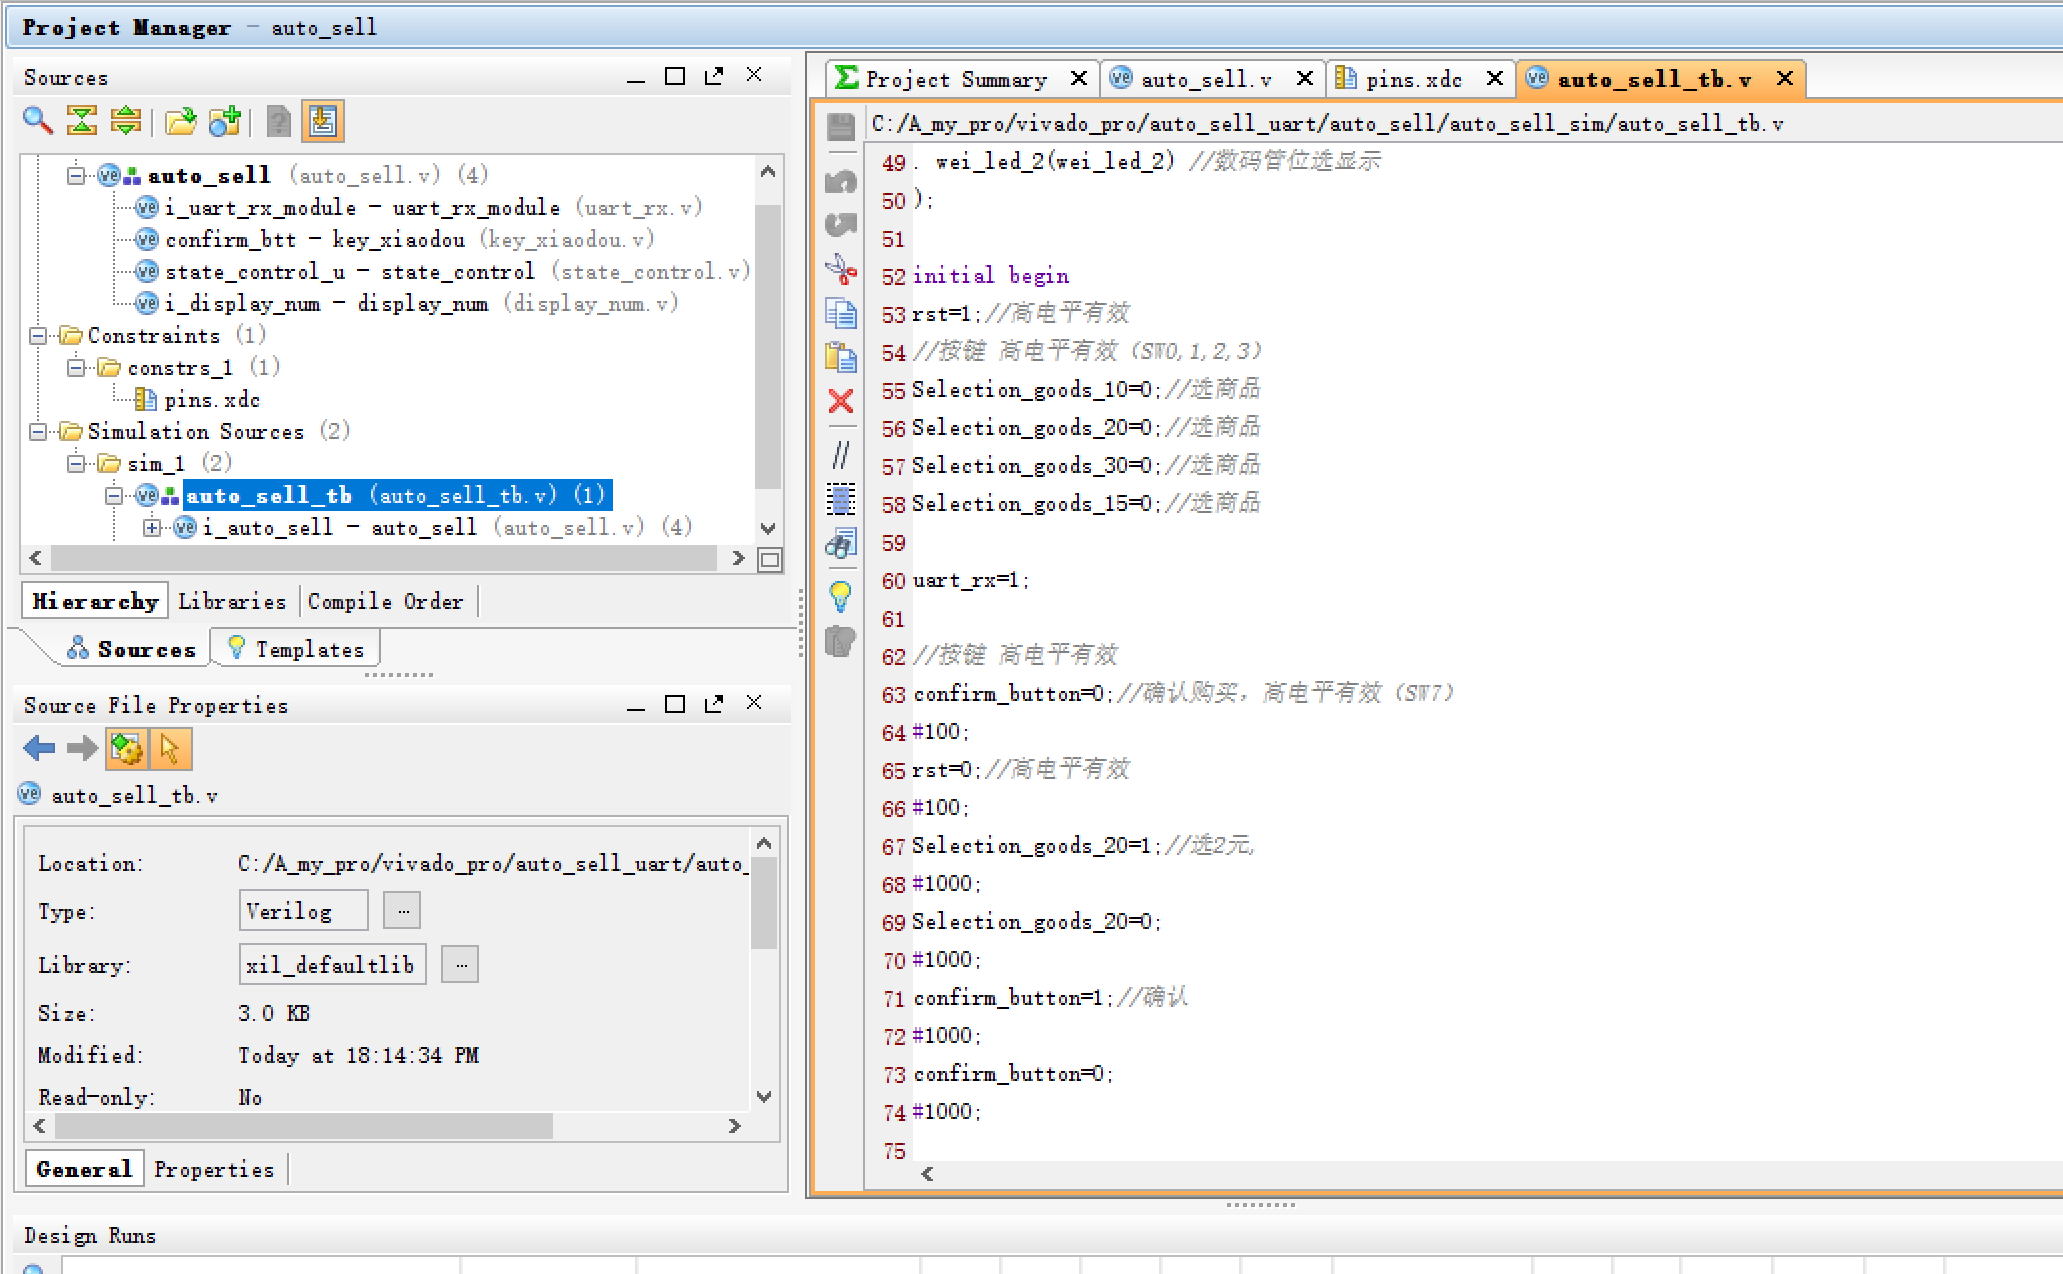Toggle the auto-update properties icon
Image resolution: width=2063 pixels, height=1274 pixels.
[x=127, y=748]
